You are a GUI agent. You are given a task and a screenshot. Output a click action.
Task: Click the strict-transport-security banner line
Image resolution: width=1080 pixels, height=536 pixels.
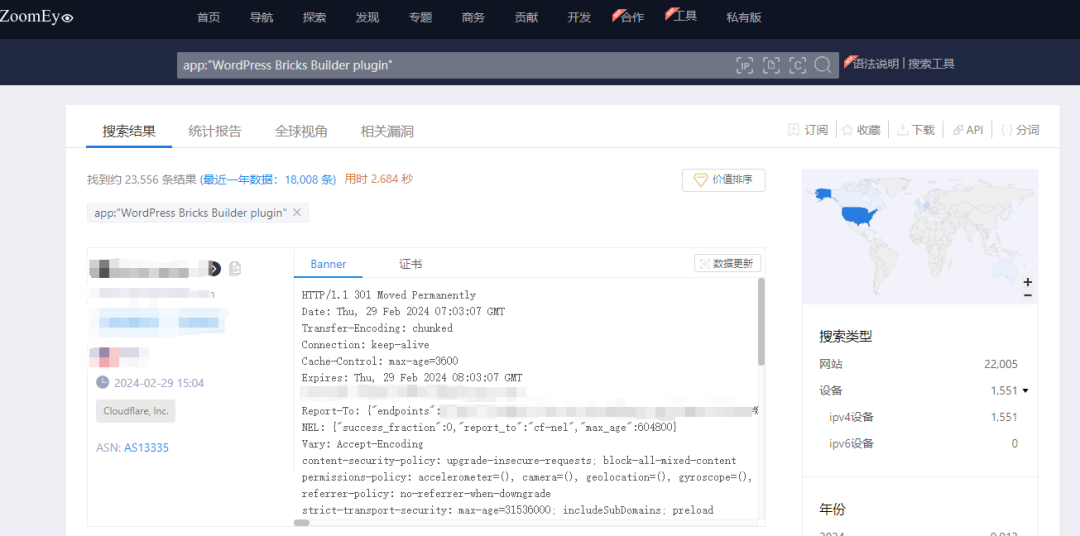tap(508, 510)
